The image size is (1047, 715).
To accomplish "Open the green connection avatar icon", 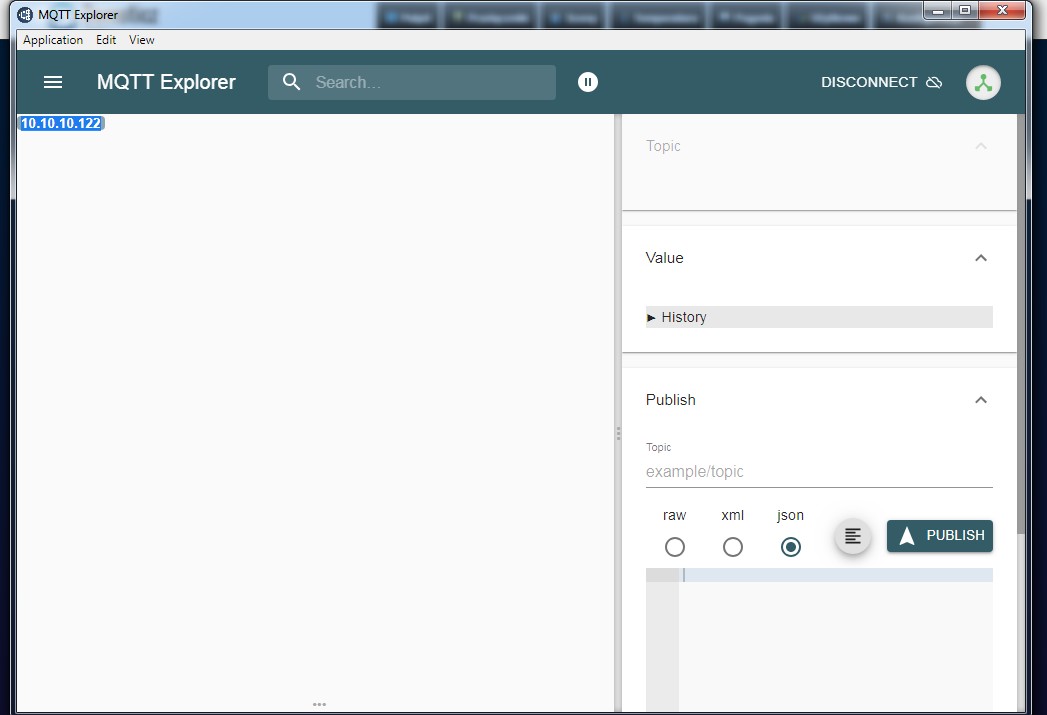I will tap(983, 83).
